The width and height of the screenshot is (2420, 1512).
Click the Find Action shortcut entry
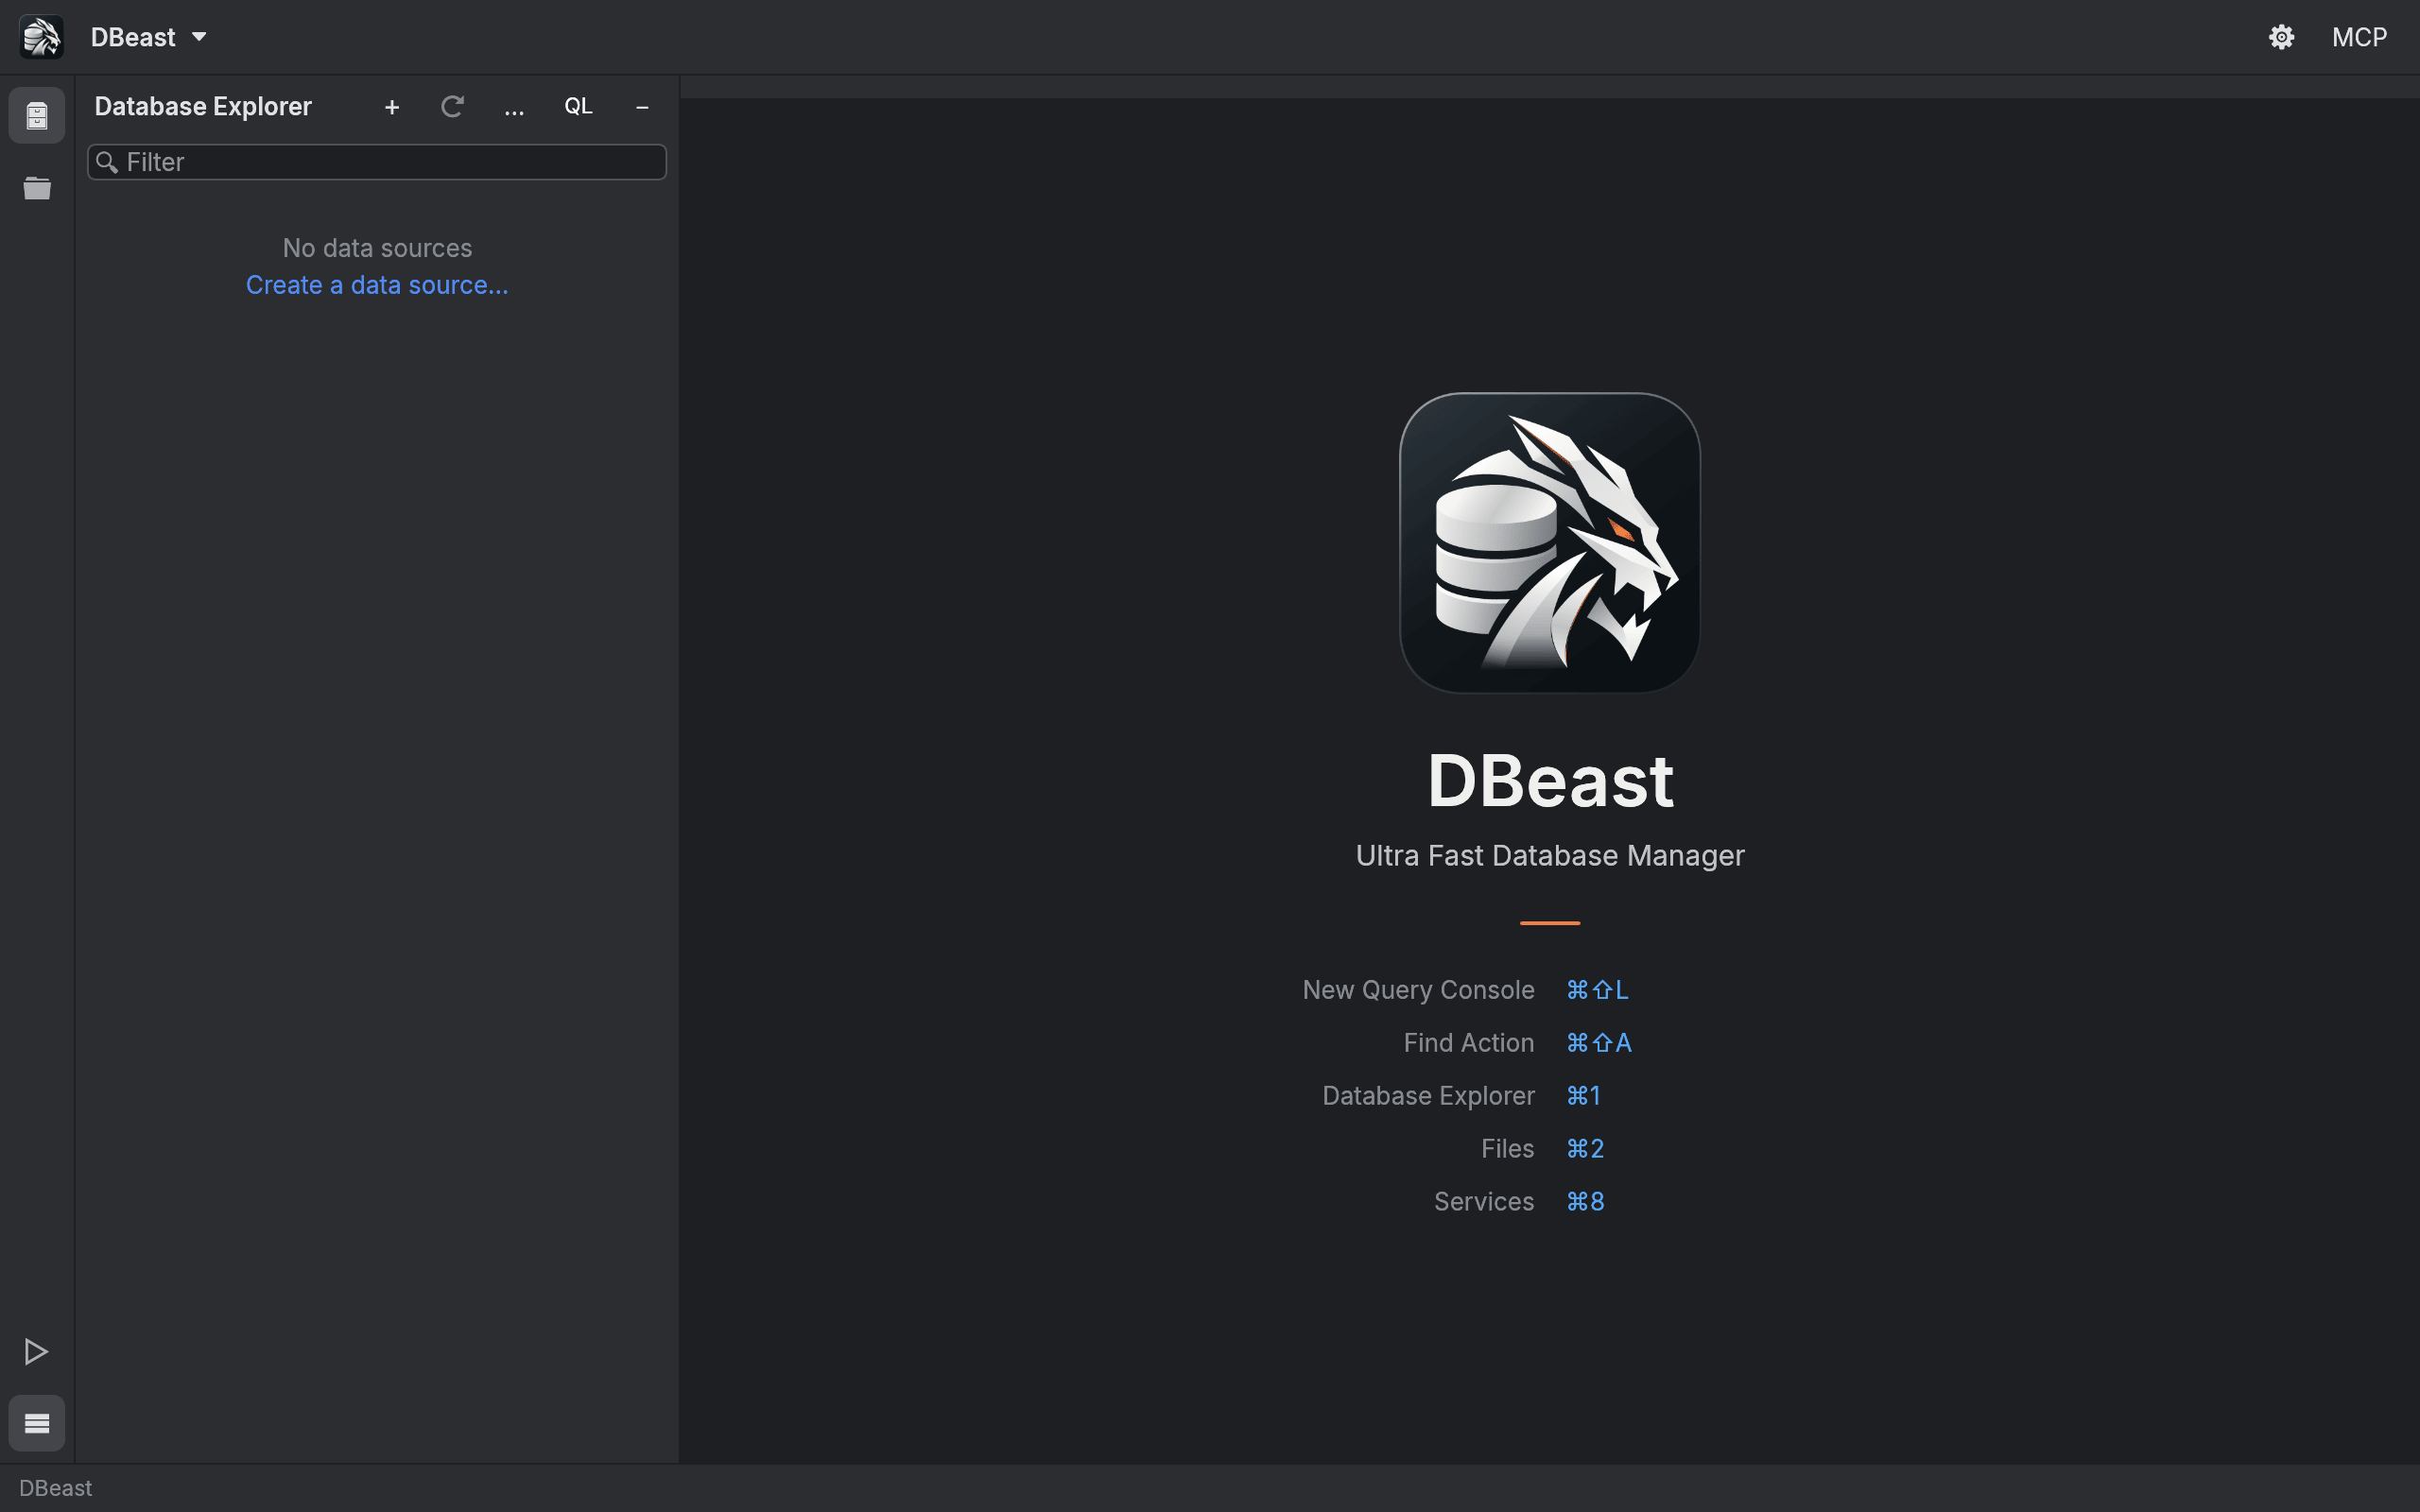coord(1468,1043)
